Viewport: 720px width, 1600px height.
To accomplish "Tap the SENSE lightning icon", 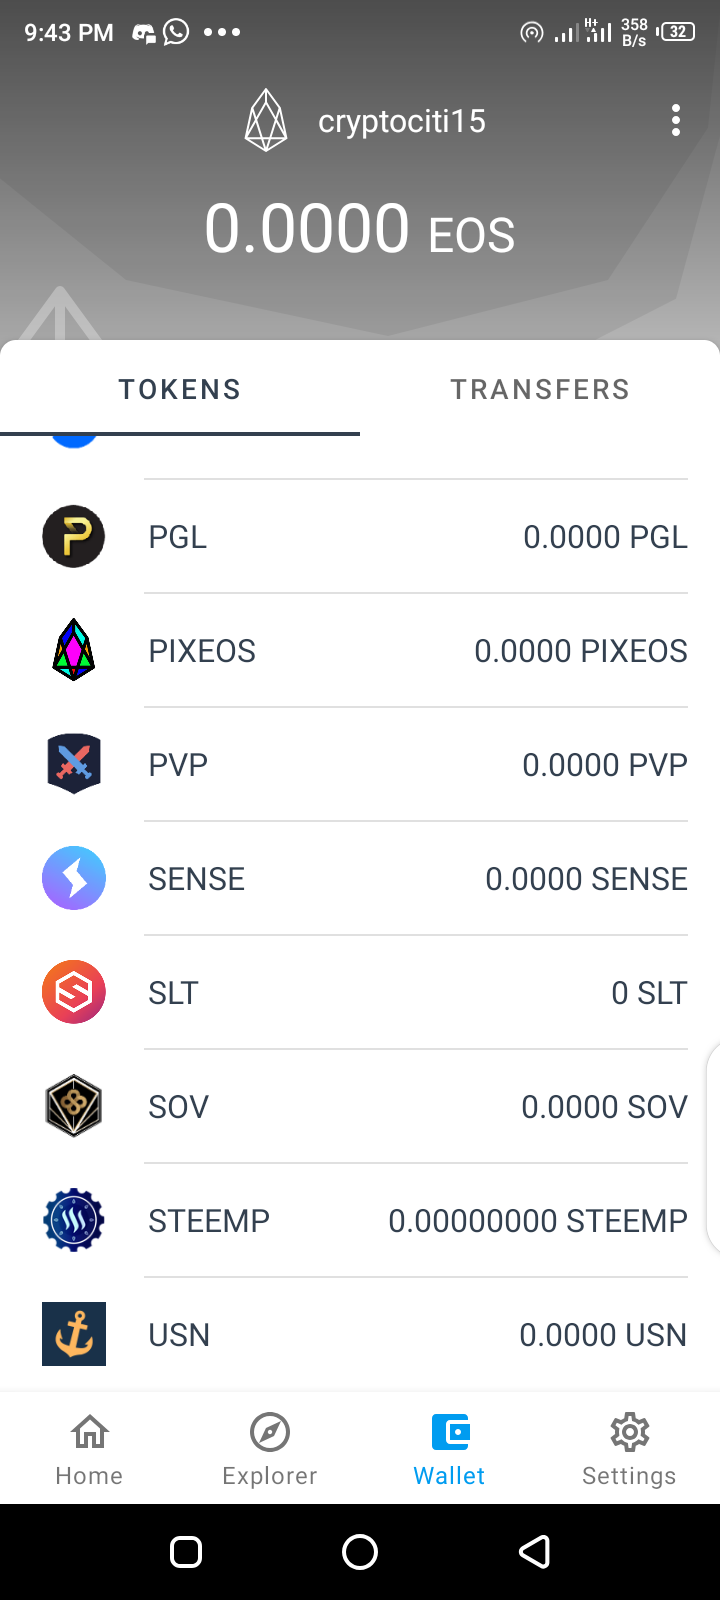I will click(x=74, y=879).
